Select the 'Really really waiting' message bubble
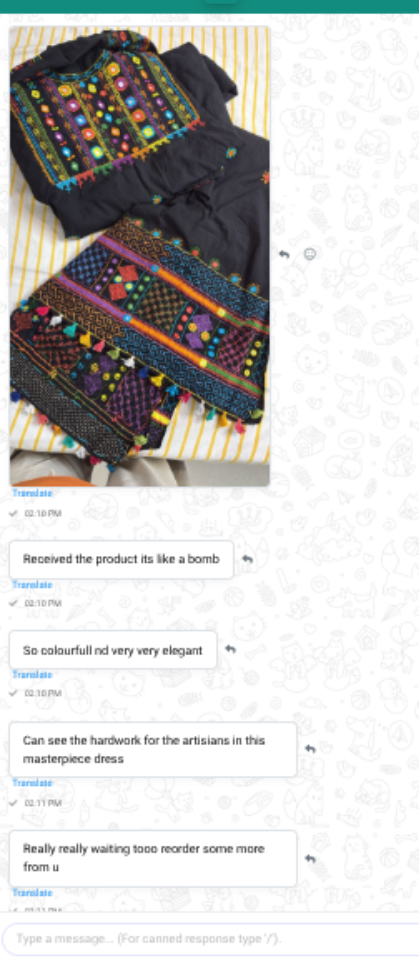The height and width of the screenshot is (959, 419). click(153, 858)
